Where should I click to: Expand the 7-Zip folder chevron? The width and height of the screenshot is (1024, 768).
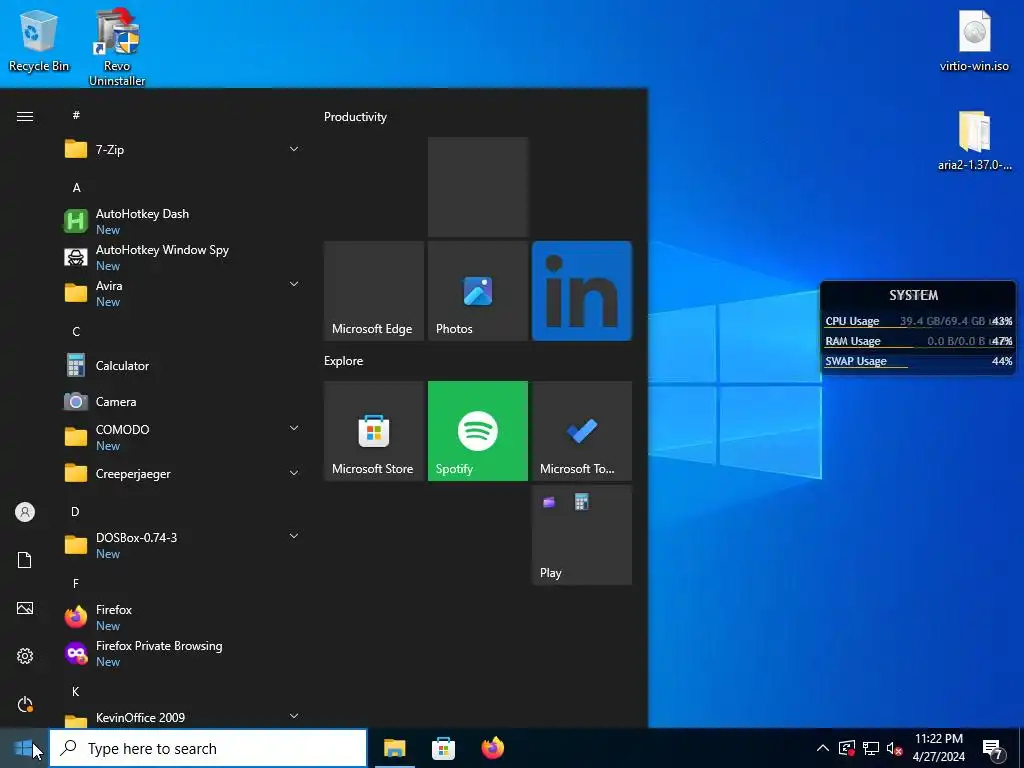294,149
